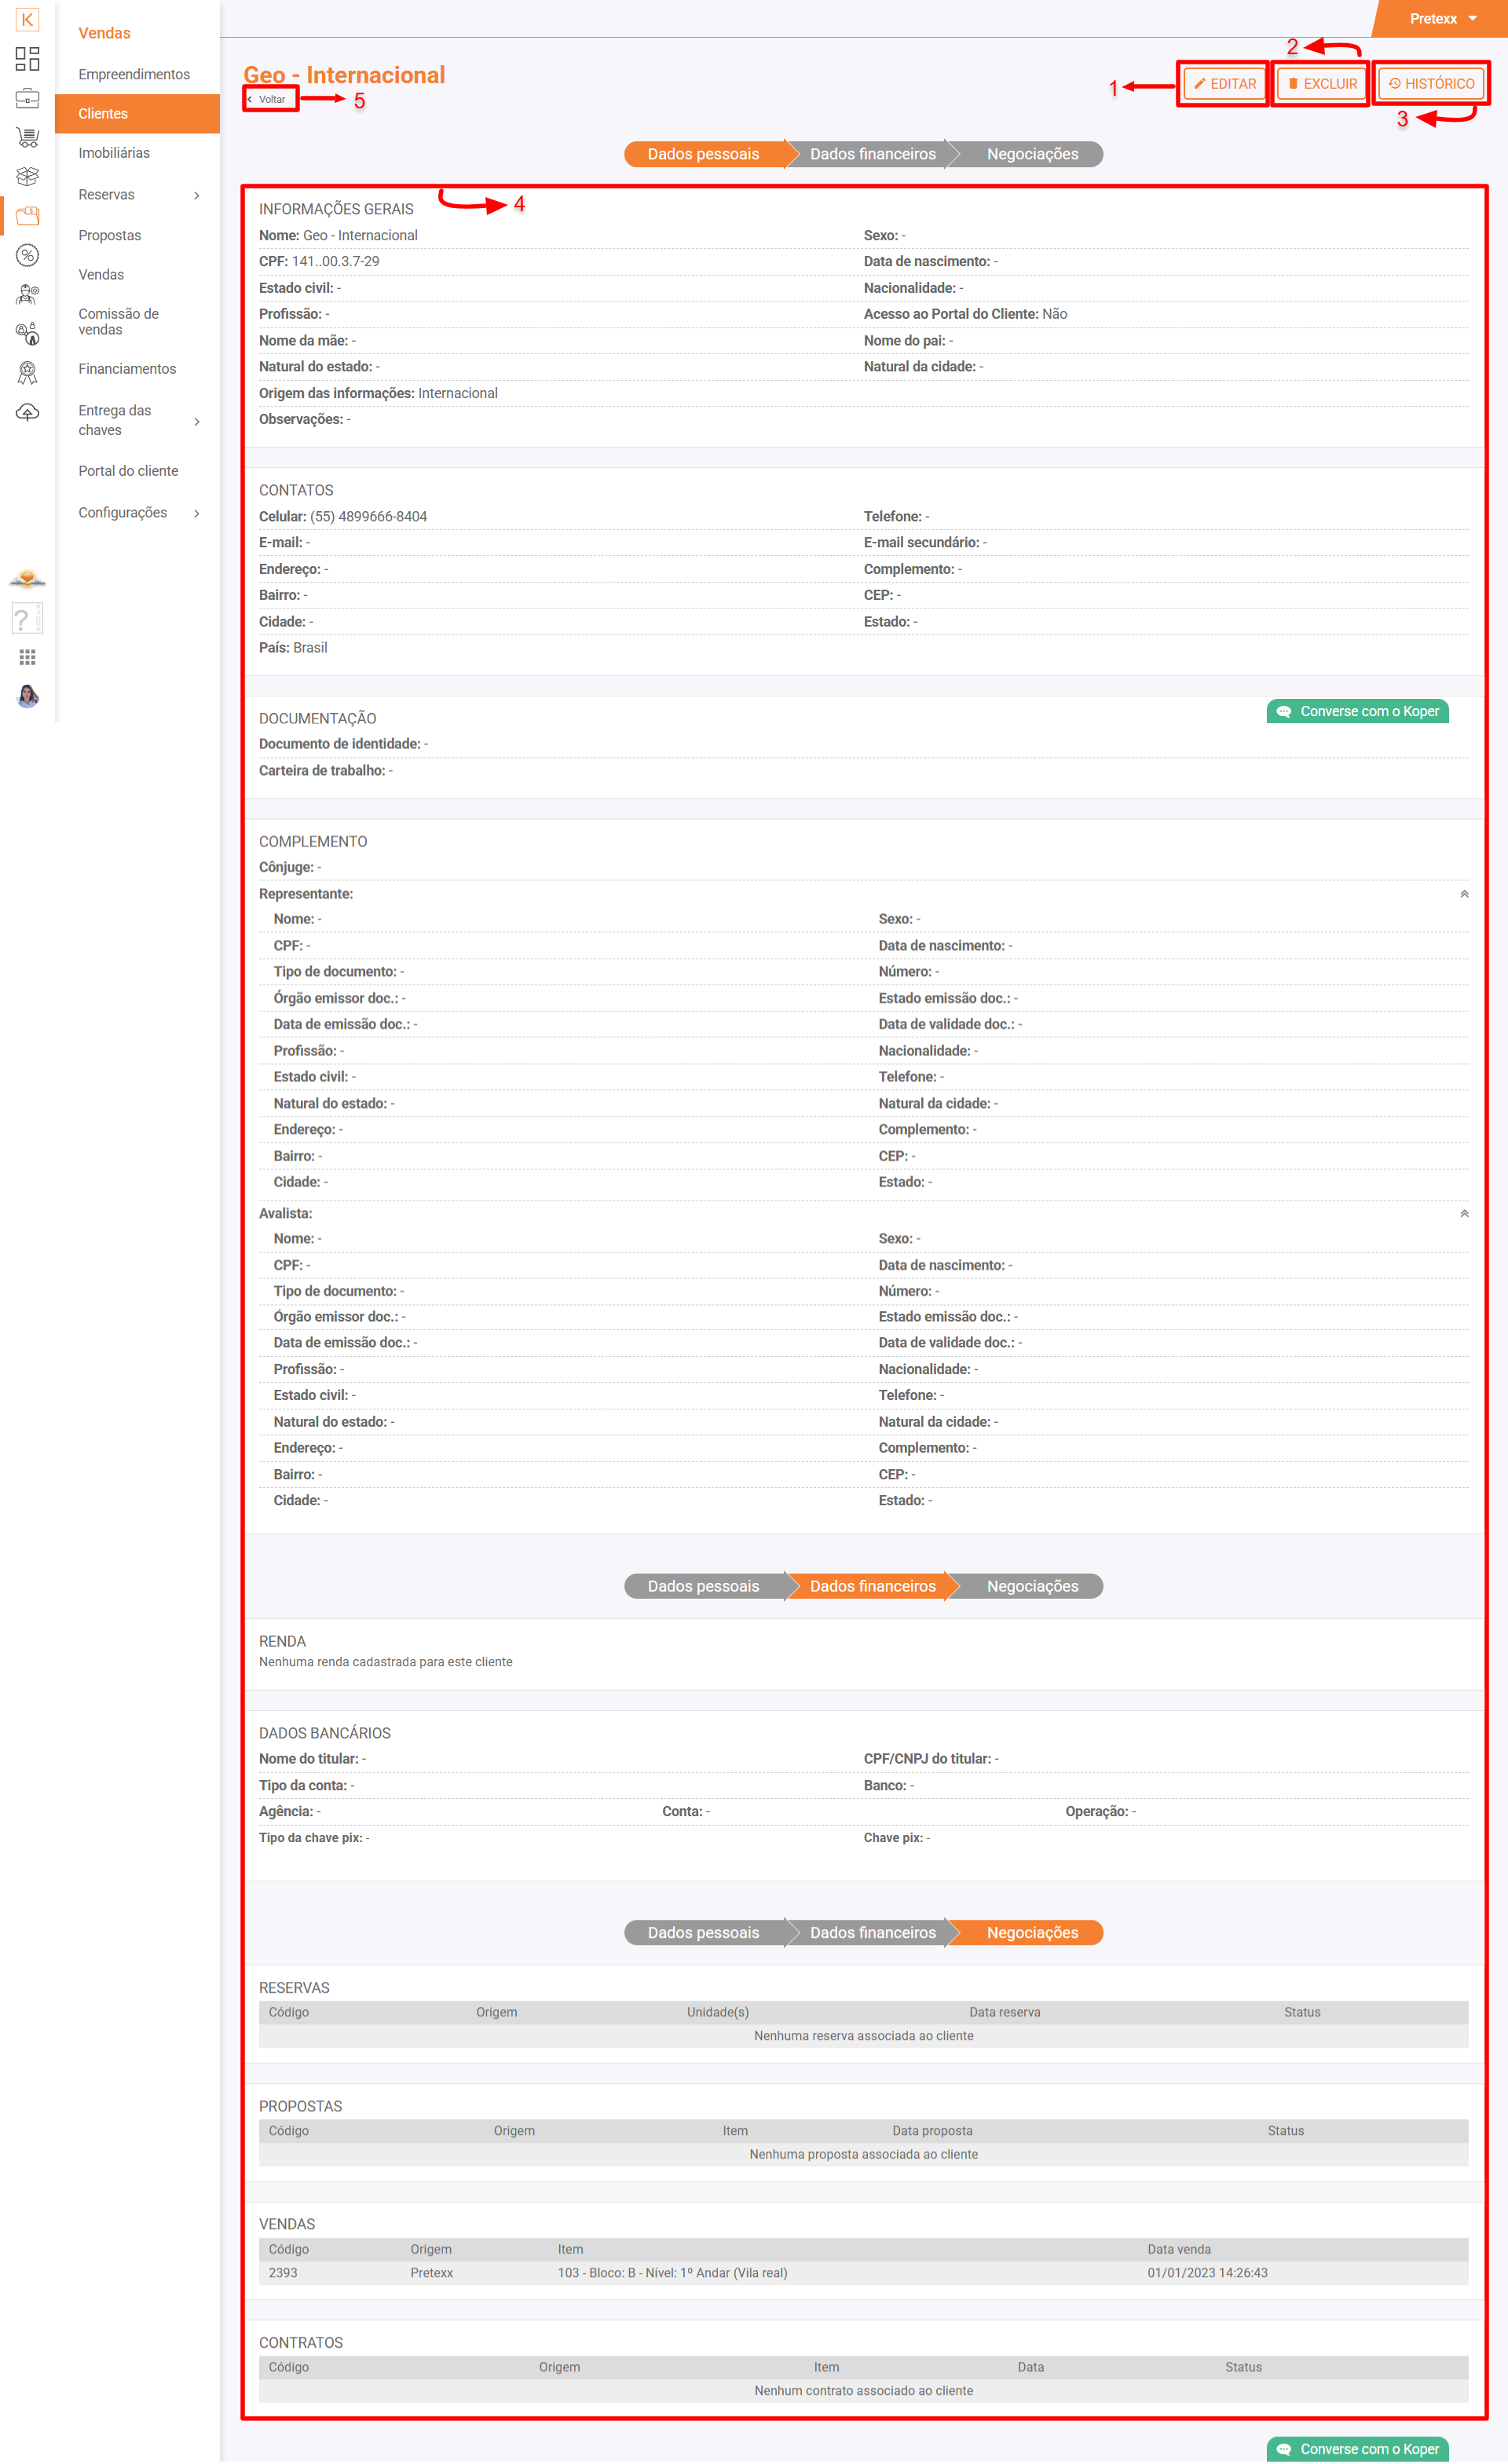Open the Pretexx account dropdown
The image size is (1508, 2464).
click(x=1442, y=19)
